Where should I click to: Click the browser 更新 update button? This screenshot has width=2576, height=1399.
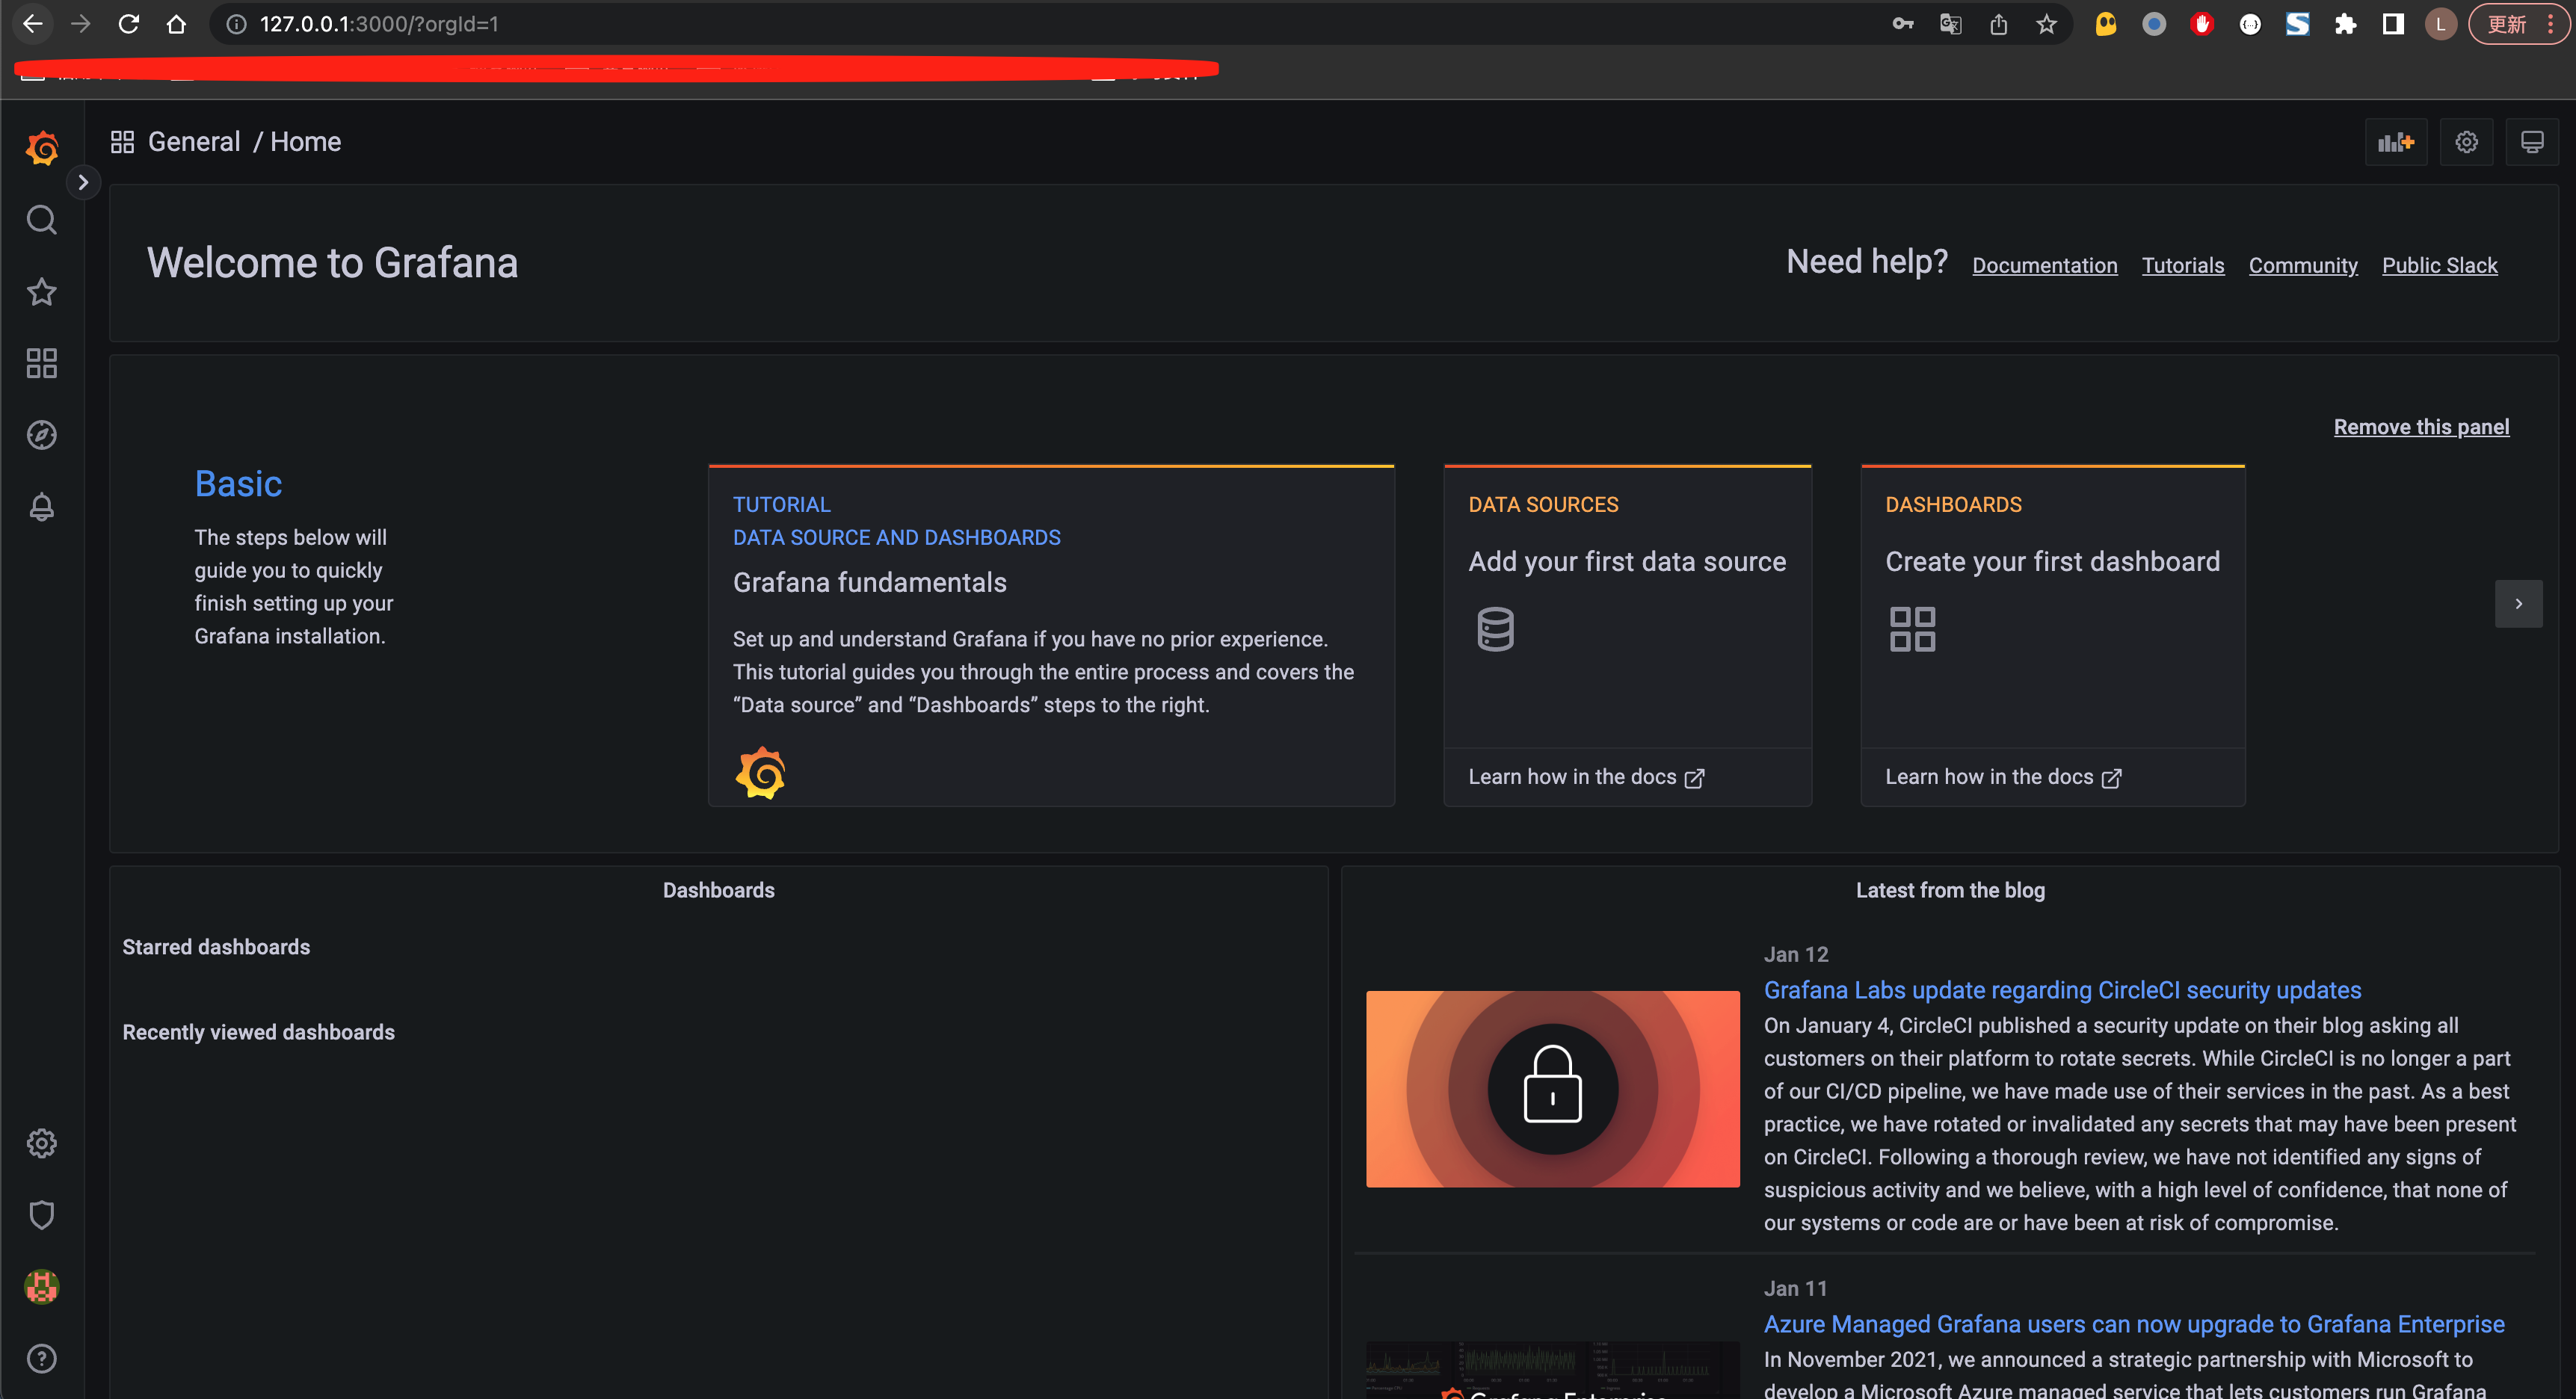click(x=2519, y=24)
